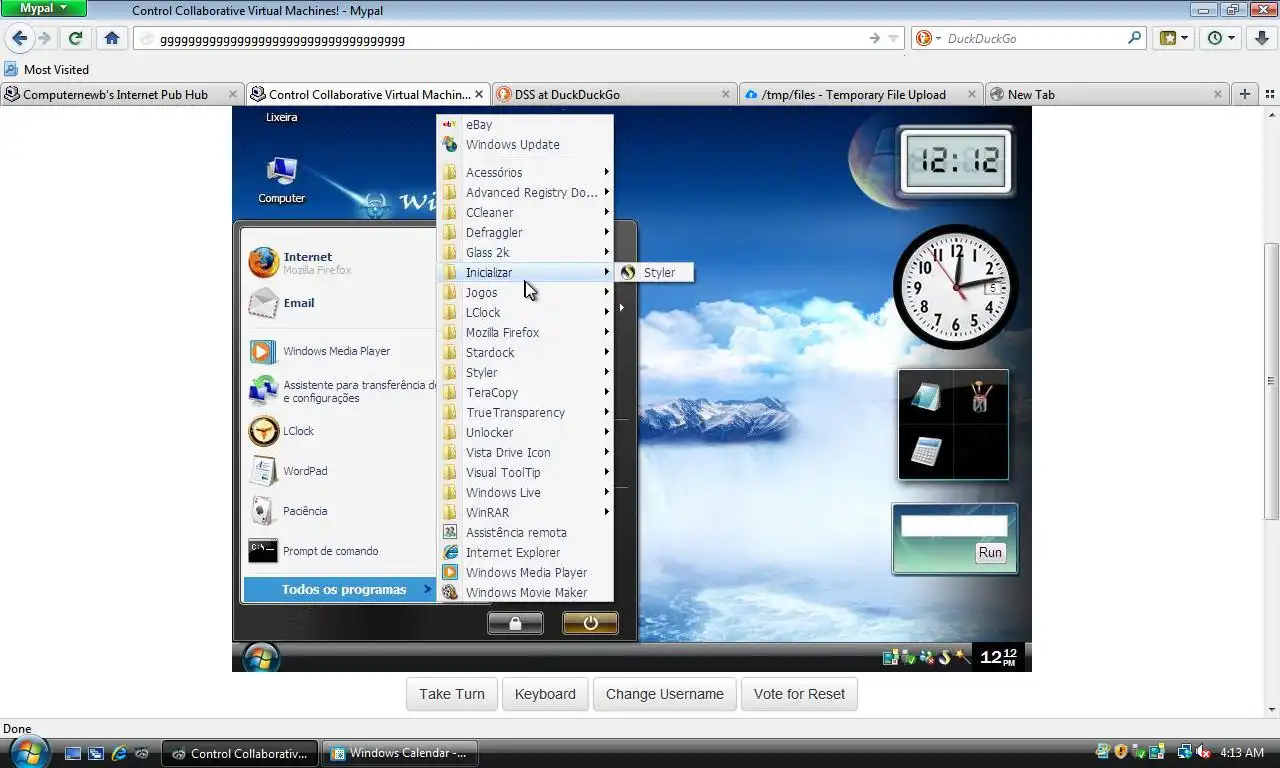1280x768 pixels.
Task: Click the search magnifier icon in DuckDuckGo box
Action: (1134, 38)
